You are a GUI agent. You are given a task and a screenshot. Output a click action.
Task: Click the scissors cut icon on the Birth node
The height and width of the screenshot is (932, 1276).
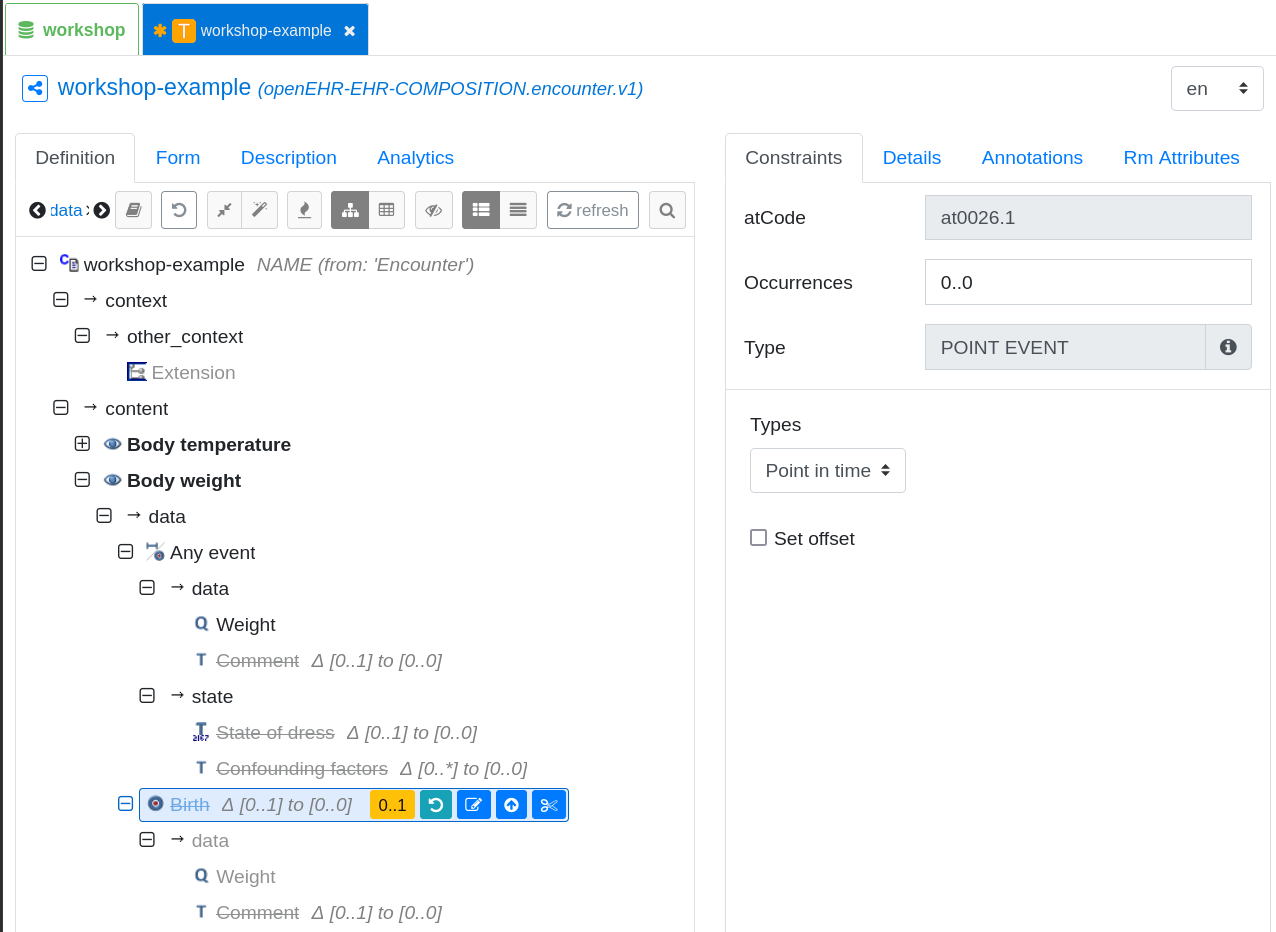tap(549, 804)
